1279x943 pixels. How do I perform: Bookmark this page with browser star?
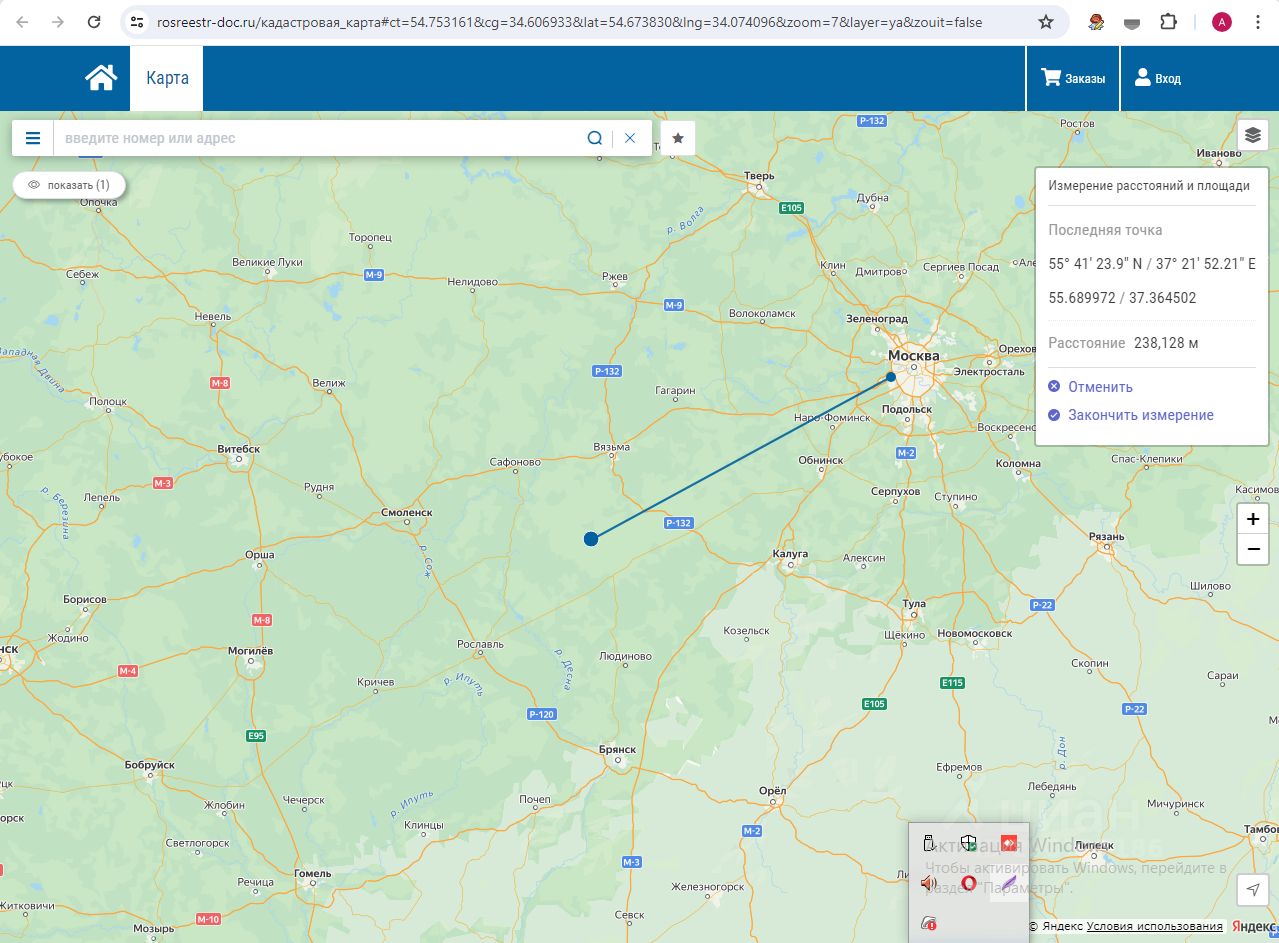click(1046, 22)
